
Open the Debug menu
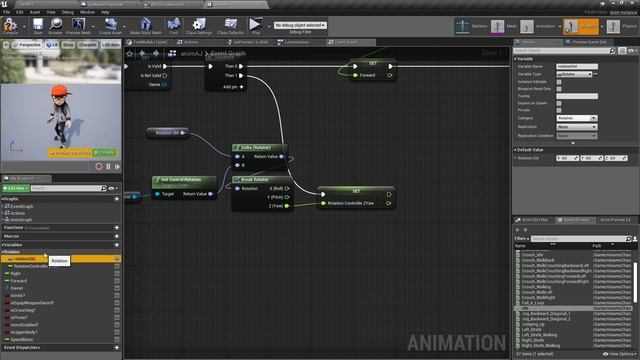click(67, 12)
